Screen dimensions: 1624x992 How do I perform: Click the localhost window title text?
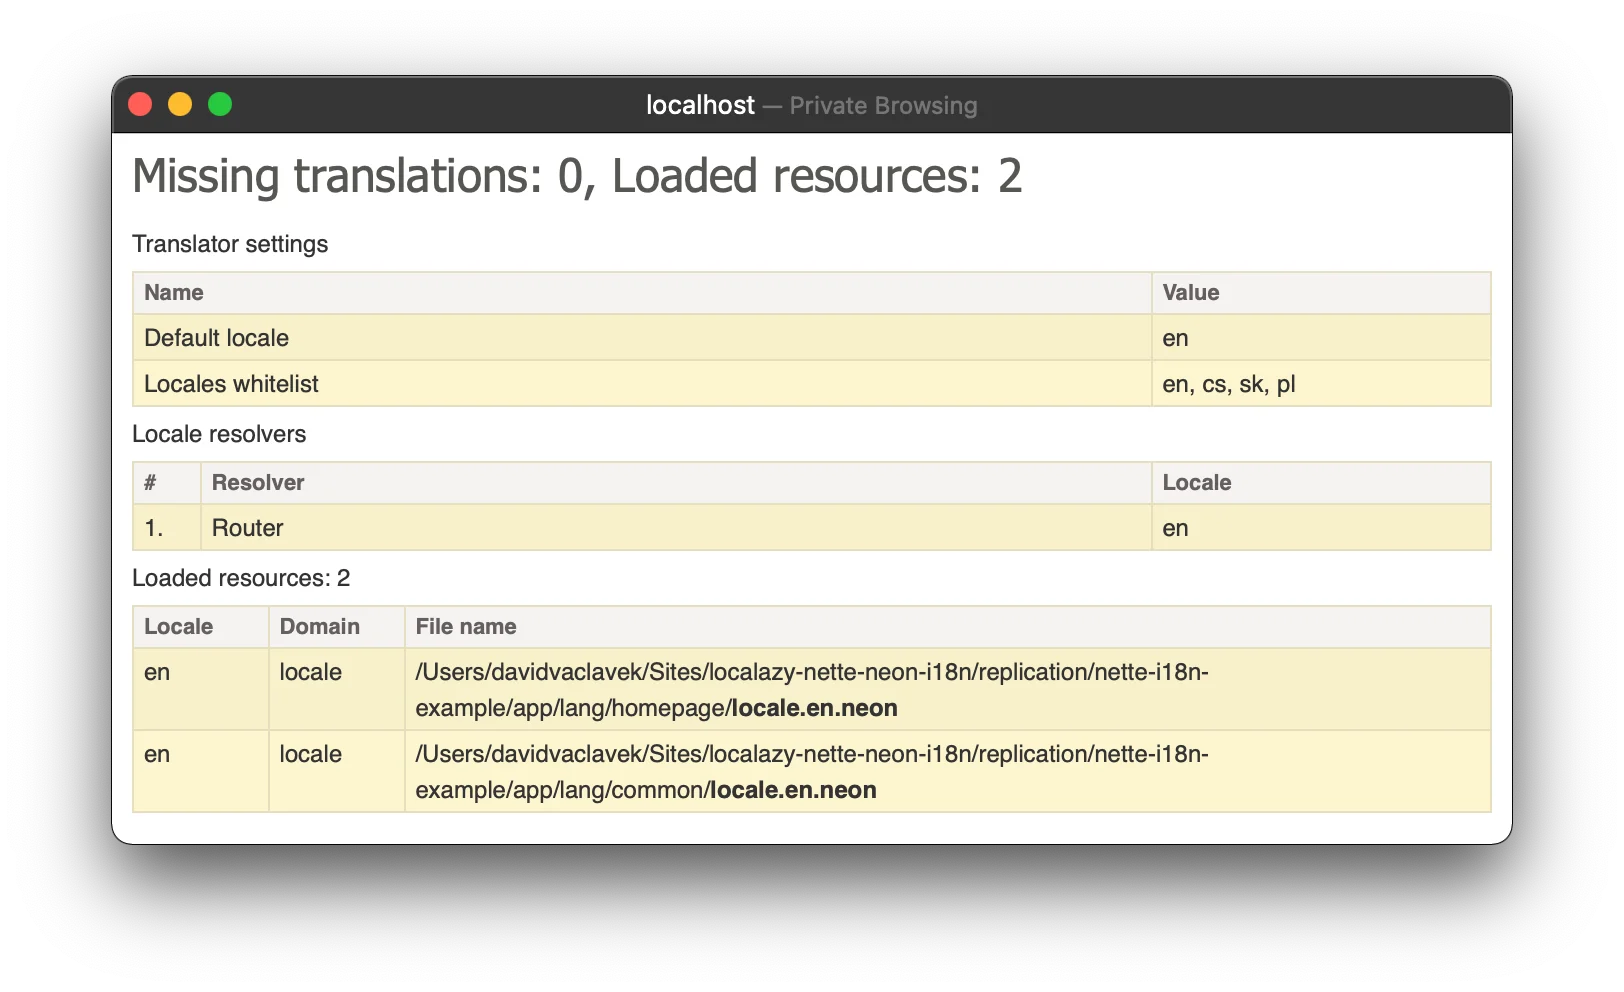pos(700,105)
